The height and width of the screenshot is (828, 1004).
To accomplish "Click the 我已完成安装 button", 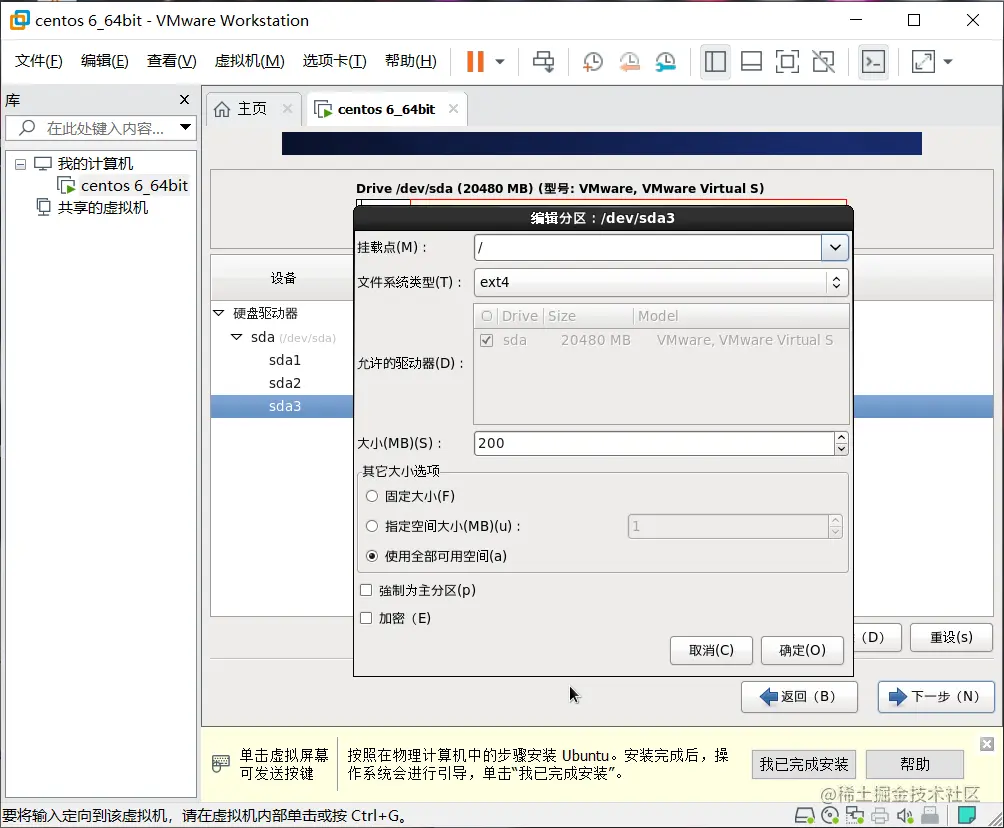I will 804,765.
